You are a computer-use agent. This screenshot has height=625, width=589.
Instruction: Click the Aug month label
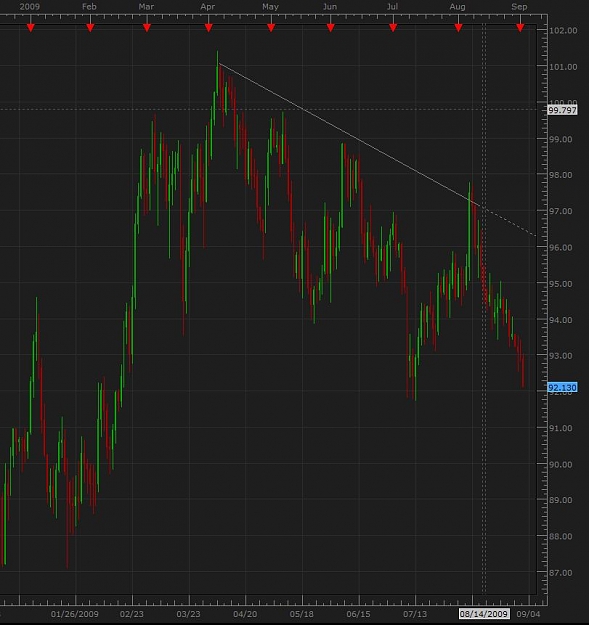457,7
